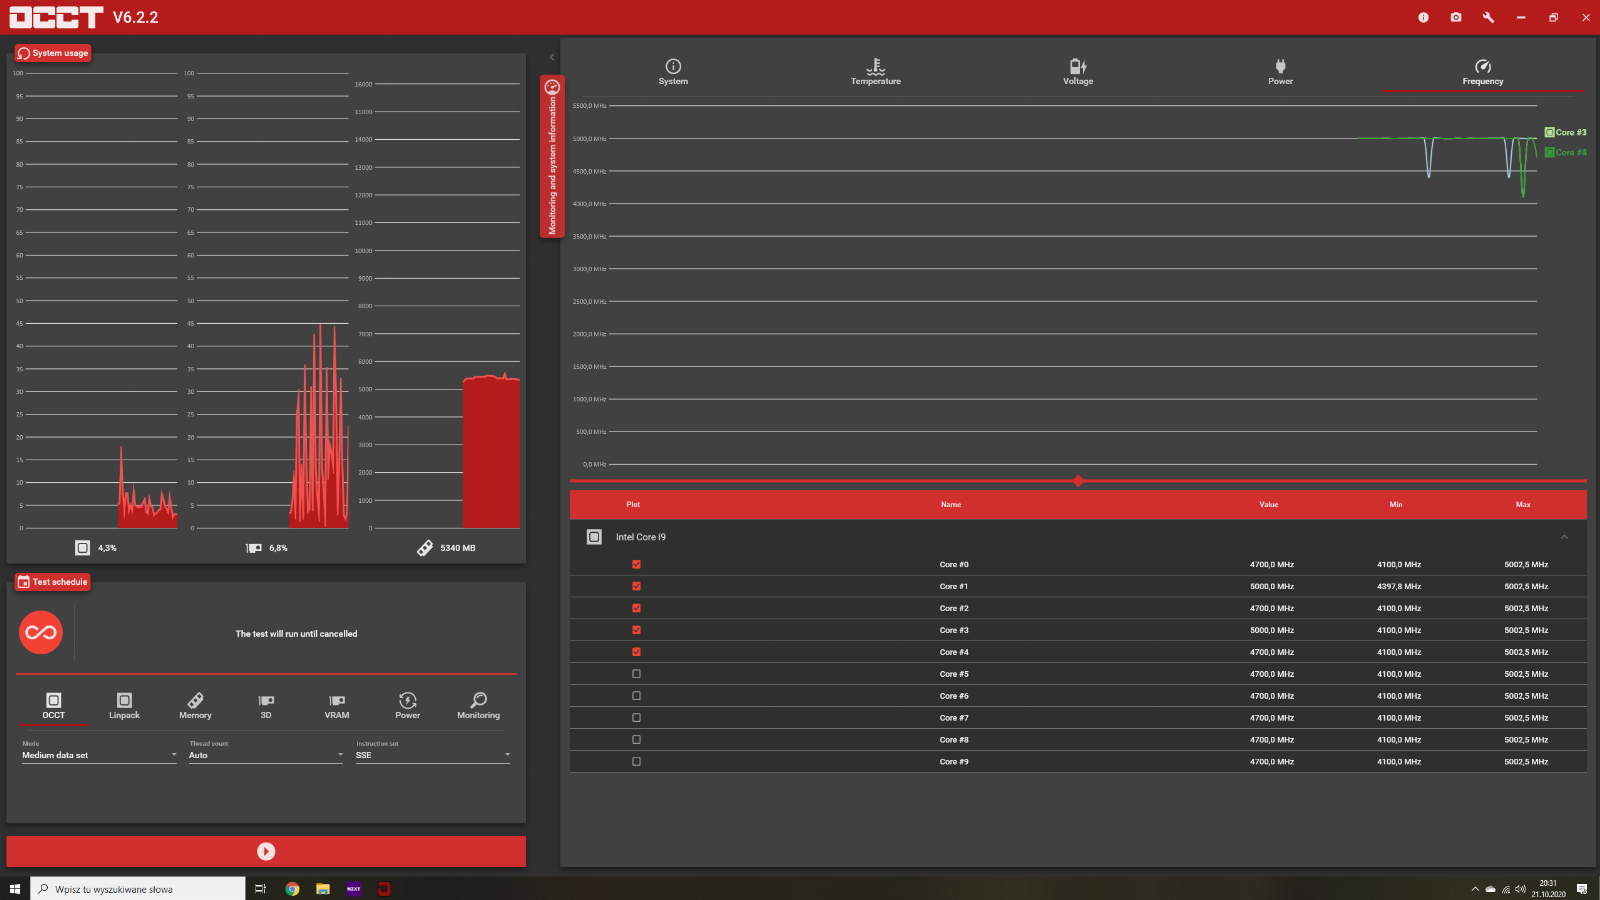Collapse the left panel with the arrow
Screen dimensions: 1600x900
tap(552, 57)
